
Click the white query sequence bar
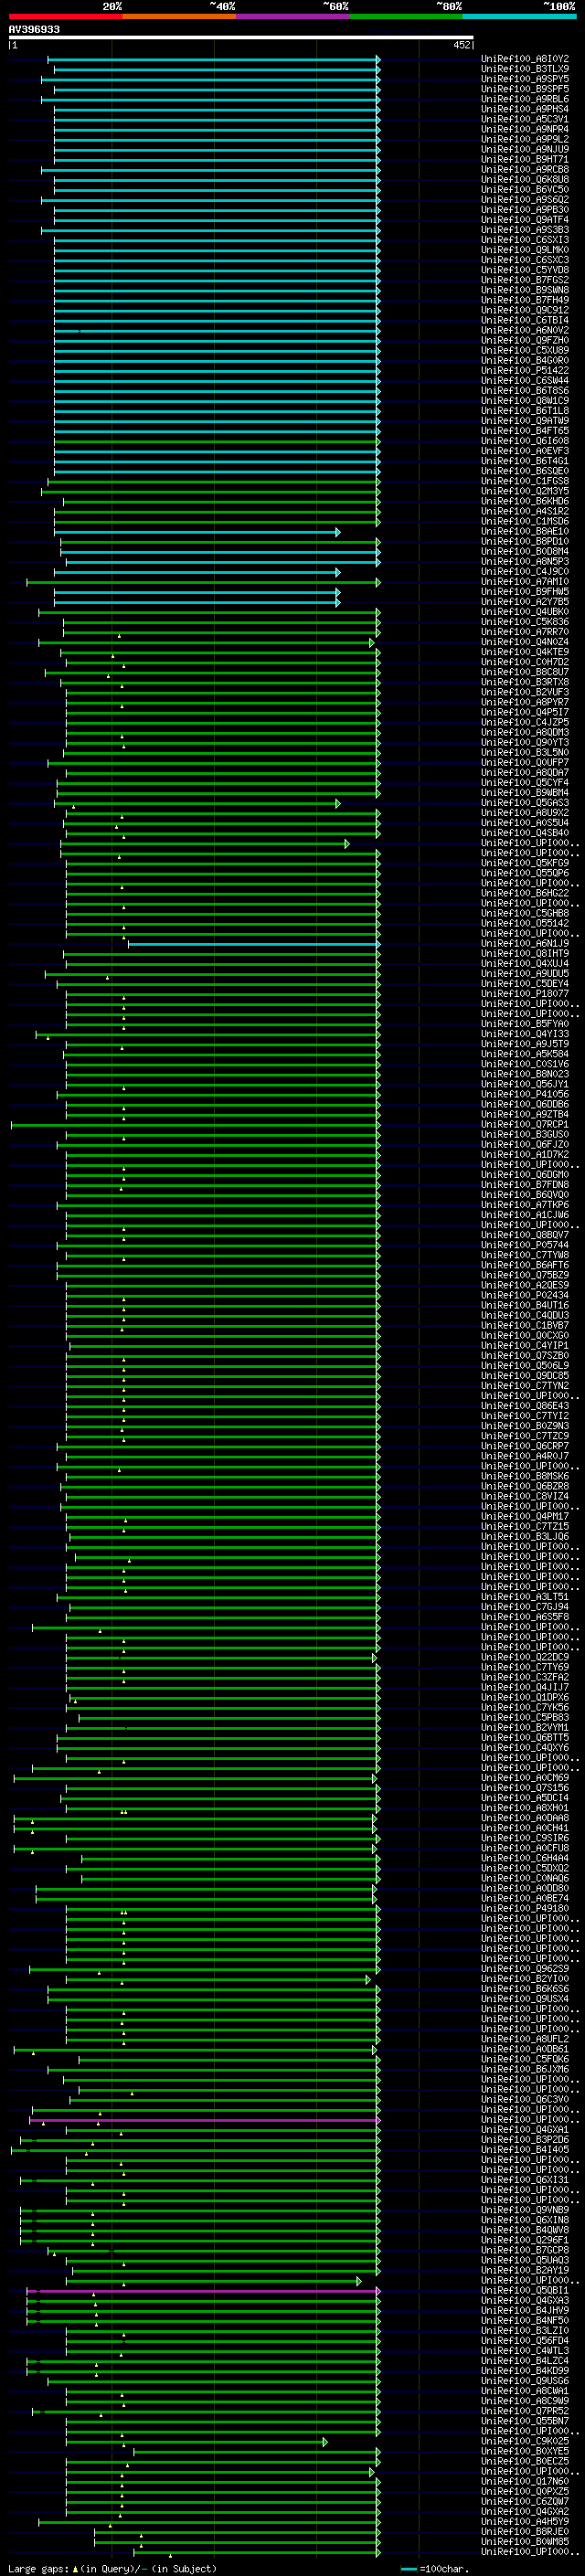(x=241, y=38)
